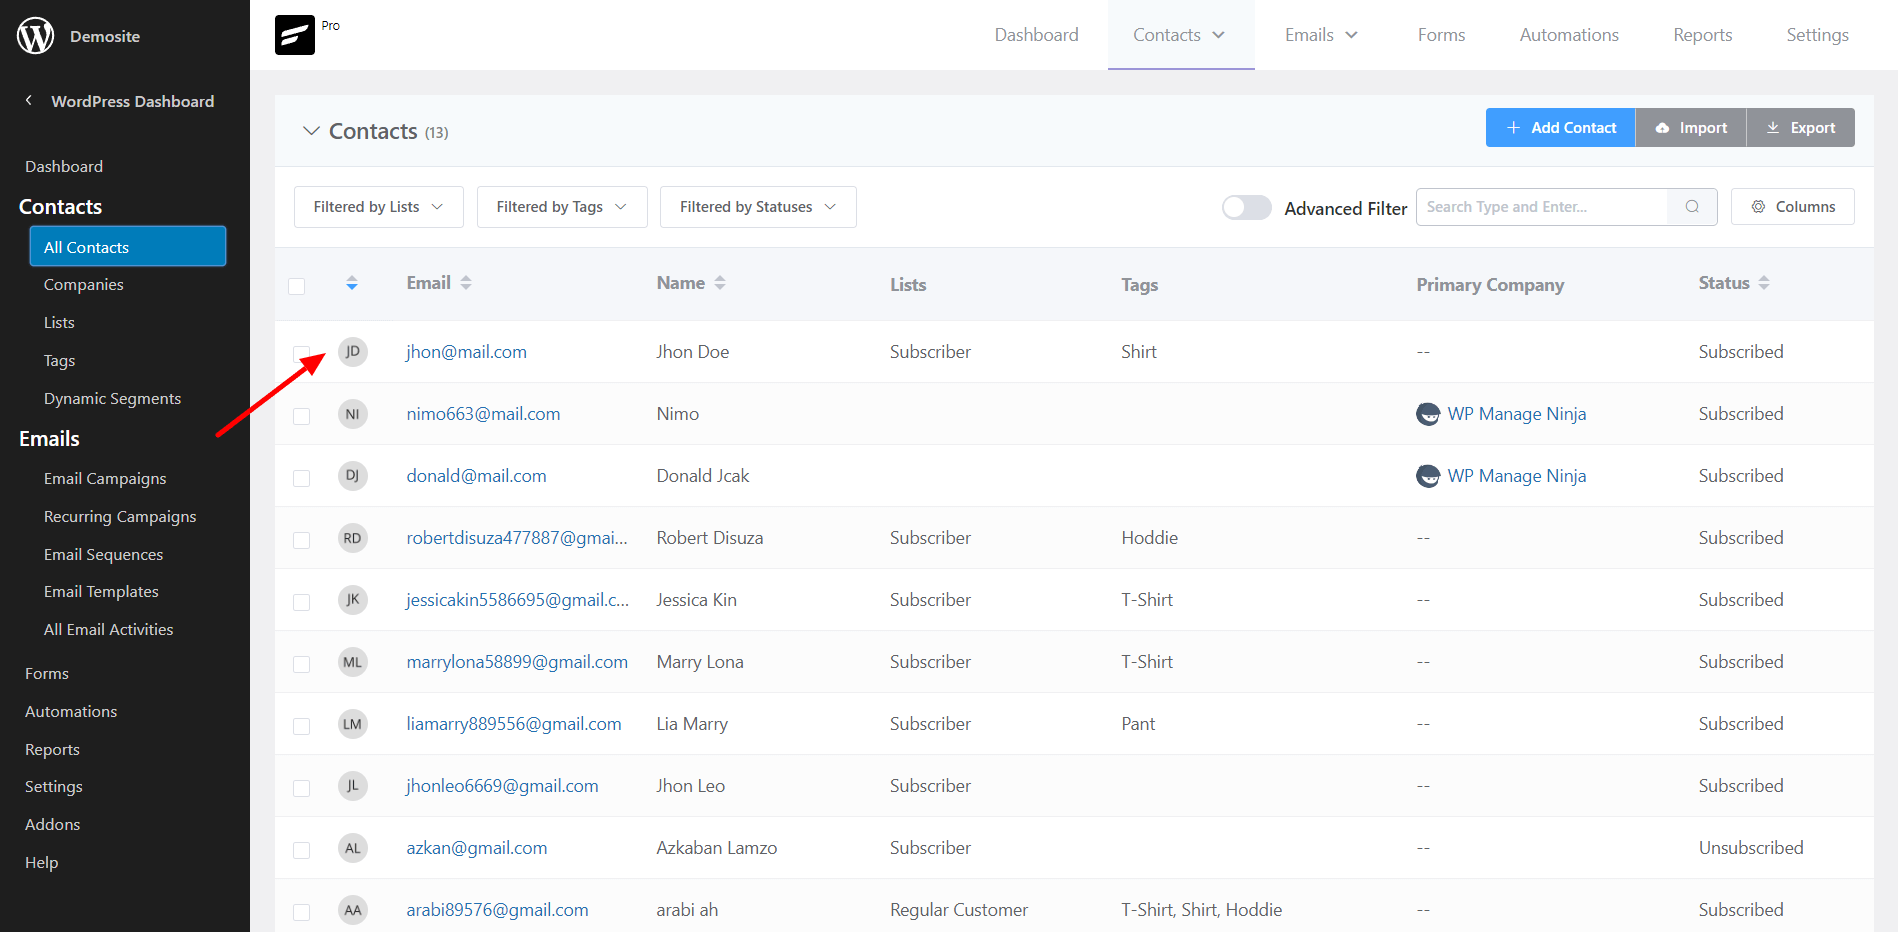Collapse the Contacts section chevron

coord(311,131)
